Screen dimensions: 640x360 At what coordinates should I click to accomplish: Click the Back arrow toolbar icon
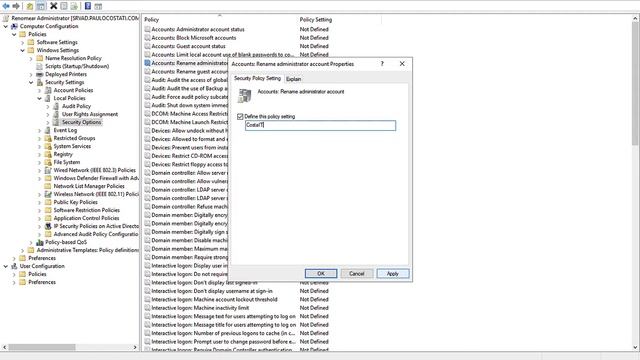coord(6,6)
